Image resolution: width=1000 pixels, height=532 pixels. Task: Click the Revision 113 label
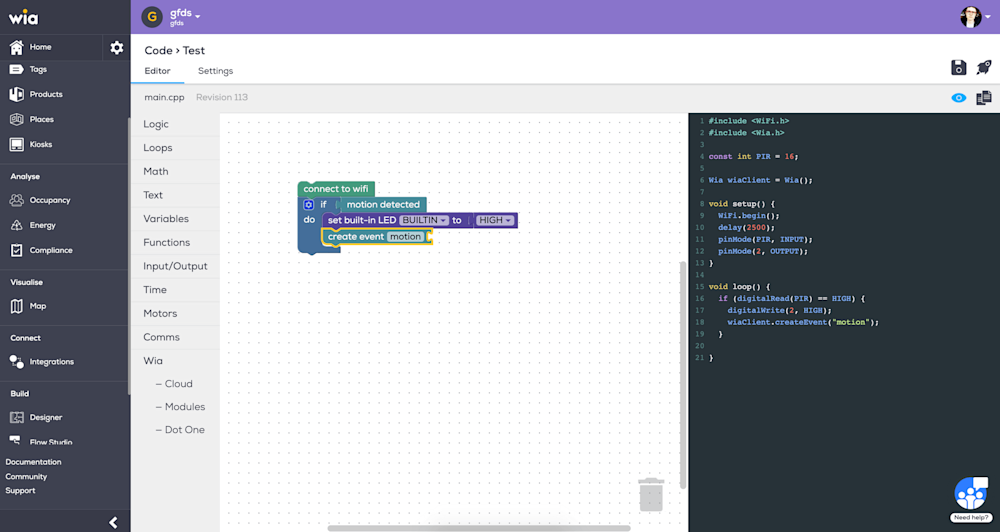(222, 98)
